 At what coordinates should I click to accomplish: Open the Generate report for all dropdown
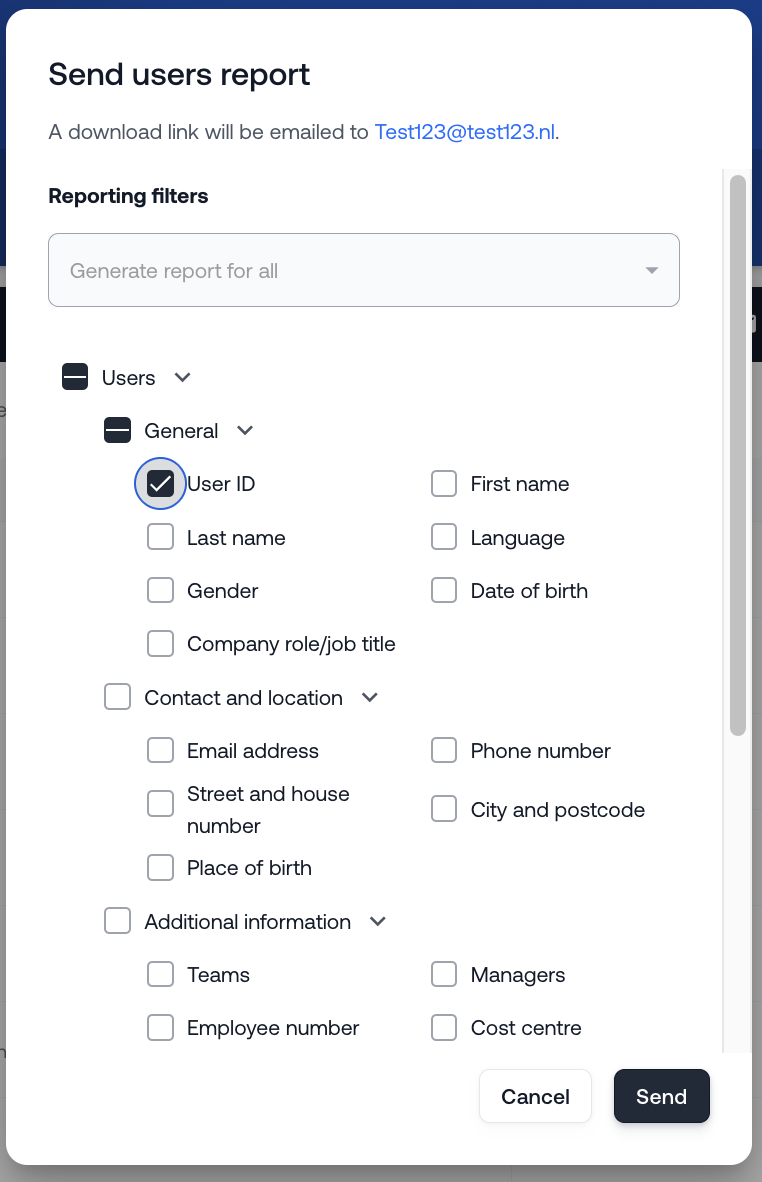pos(364,270)
